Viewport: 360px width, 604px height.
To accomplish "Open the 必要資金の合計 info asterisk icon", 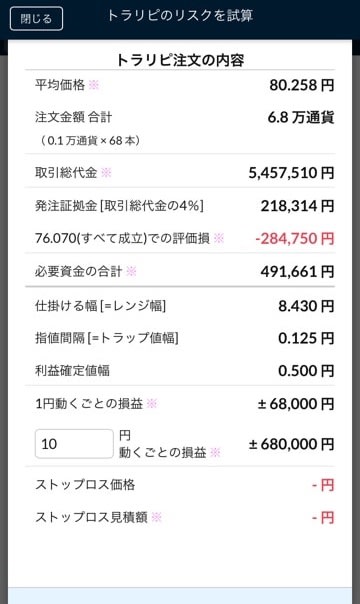I will pyautogui.click(x=131, y=272).
